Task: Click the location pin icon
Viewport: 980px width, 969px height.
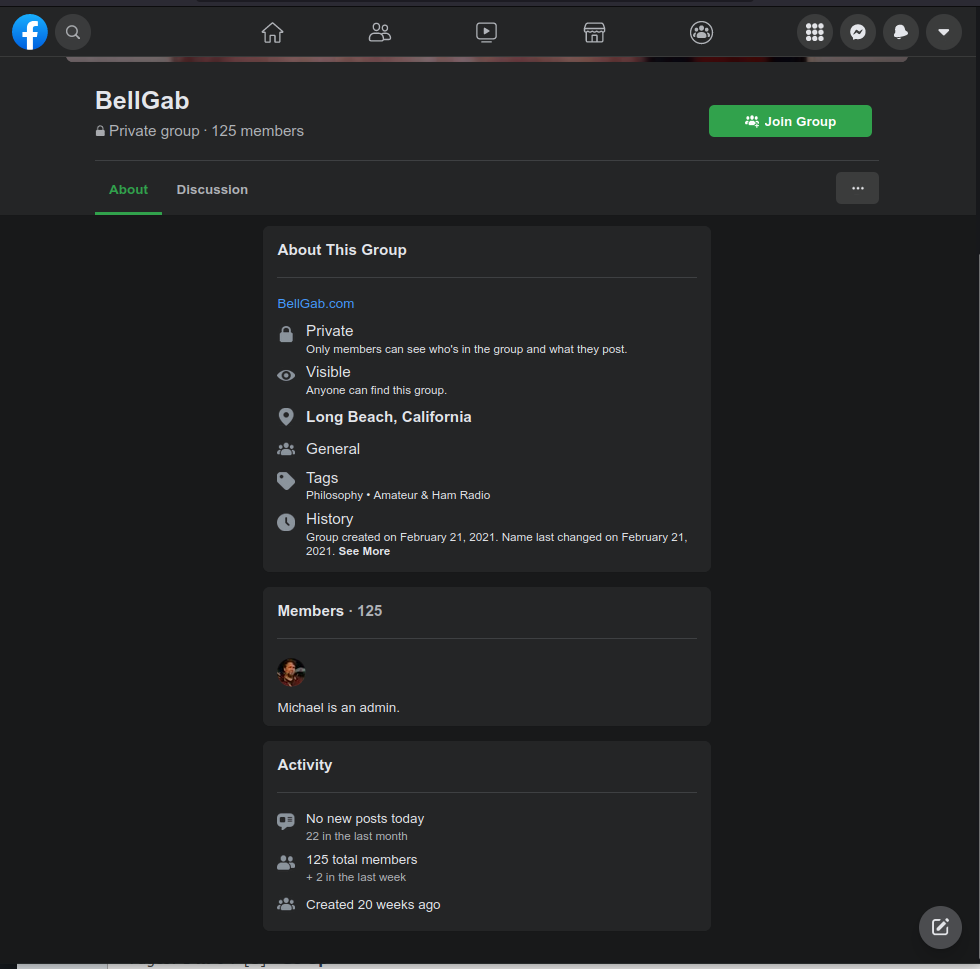Action: pos(286,417)
